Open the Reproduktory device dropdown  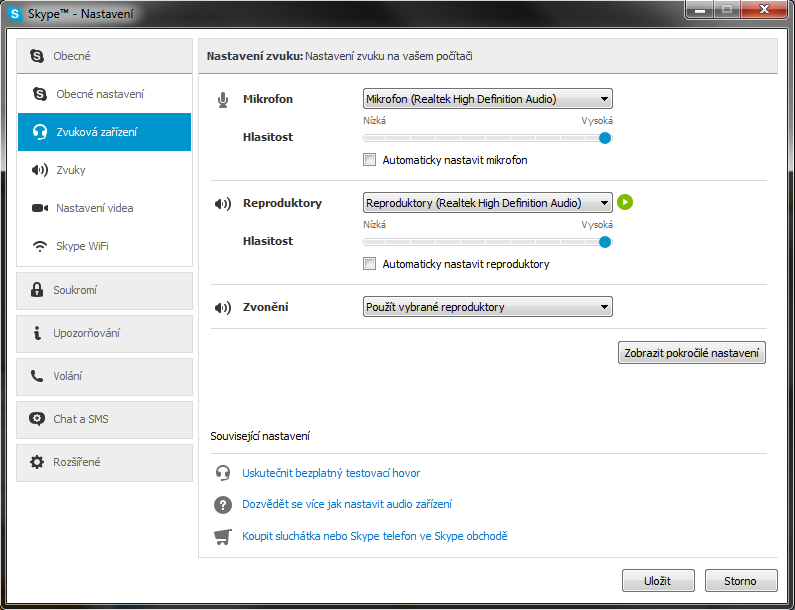[x=488, y=203]
